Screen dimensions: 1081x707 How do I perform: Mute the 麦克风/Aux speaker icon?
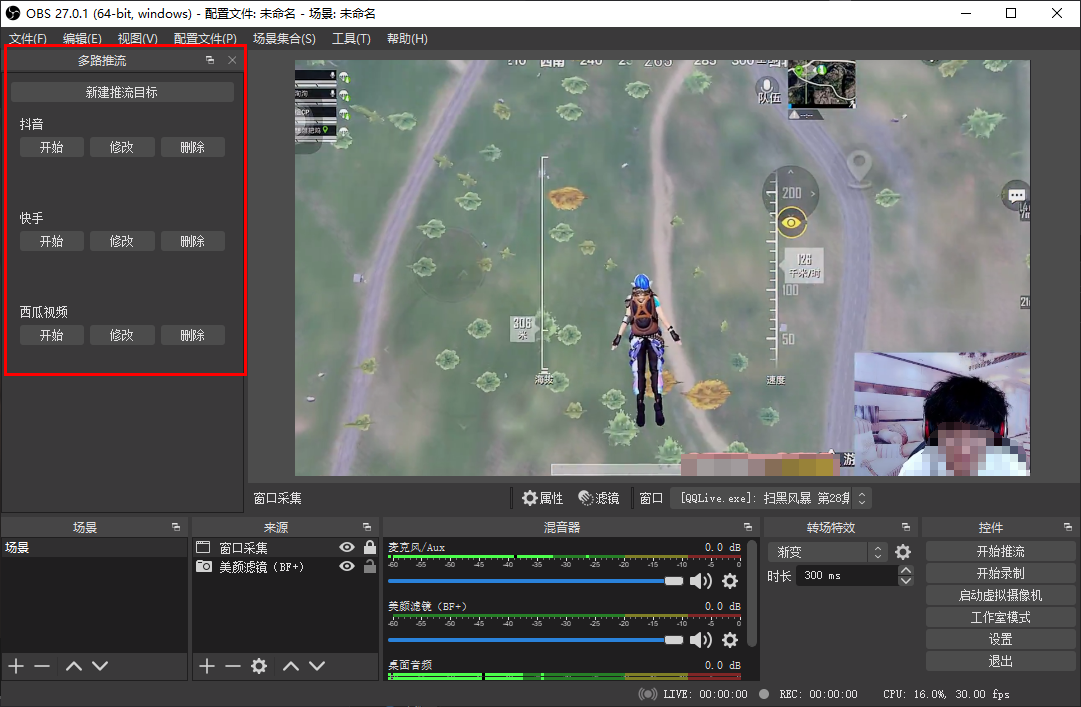point(701,581)
